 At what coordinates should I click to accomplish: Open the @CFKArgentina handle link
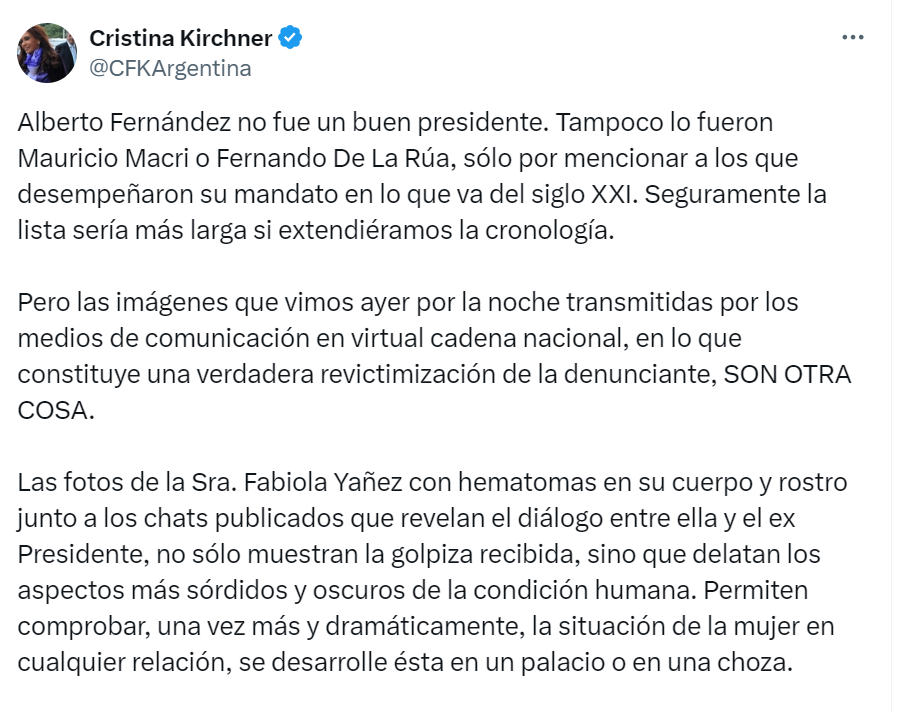click(x=170, y=69)
